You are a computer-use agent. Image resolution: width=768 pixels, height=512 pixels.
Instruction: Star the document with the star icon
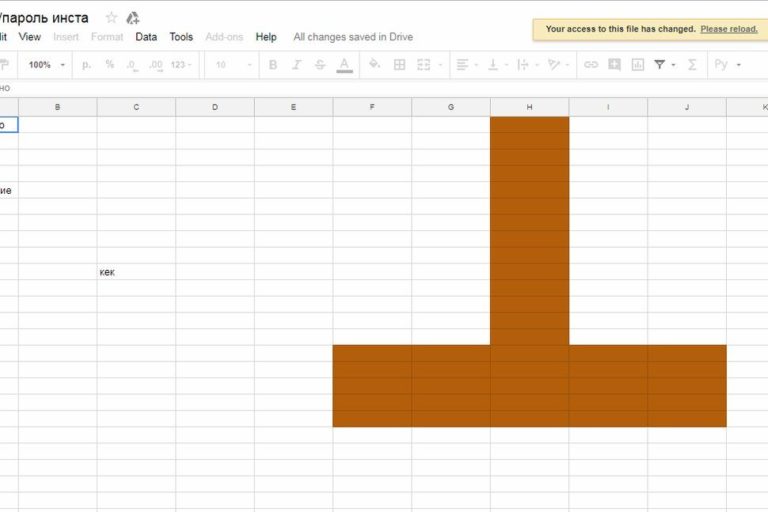click(x=111, y=18)
